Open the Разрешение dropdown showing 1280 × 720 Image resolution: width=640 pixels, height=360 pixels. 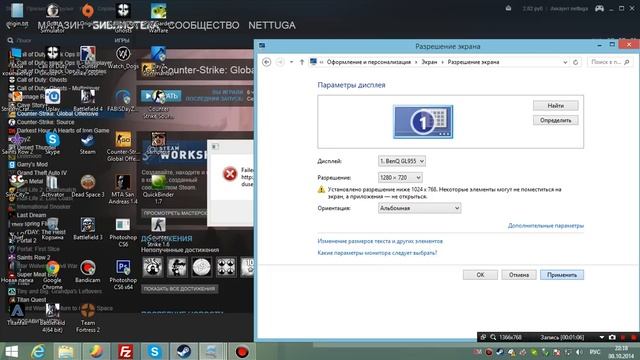400,178
